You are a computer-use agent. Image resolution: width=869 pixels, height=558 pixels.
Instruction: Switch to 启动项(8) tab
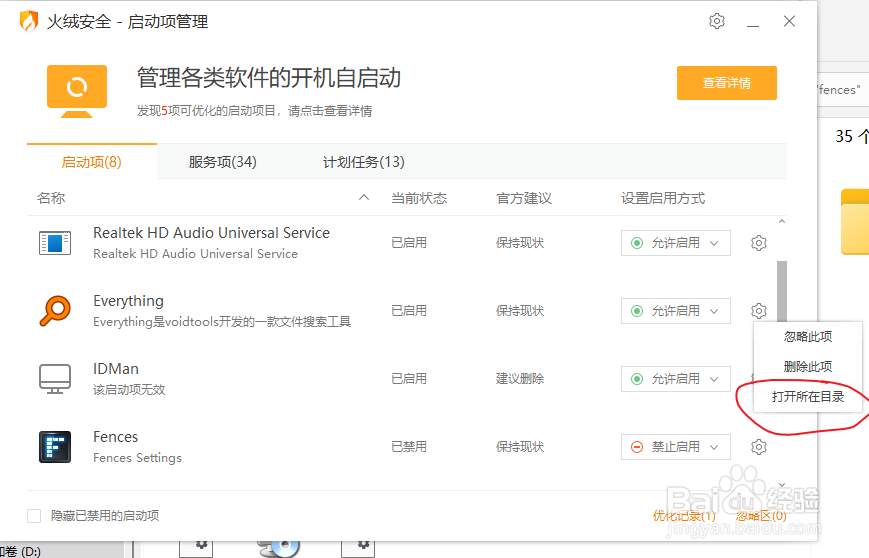[x=91, y=162]
